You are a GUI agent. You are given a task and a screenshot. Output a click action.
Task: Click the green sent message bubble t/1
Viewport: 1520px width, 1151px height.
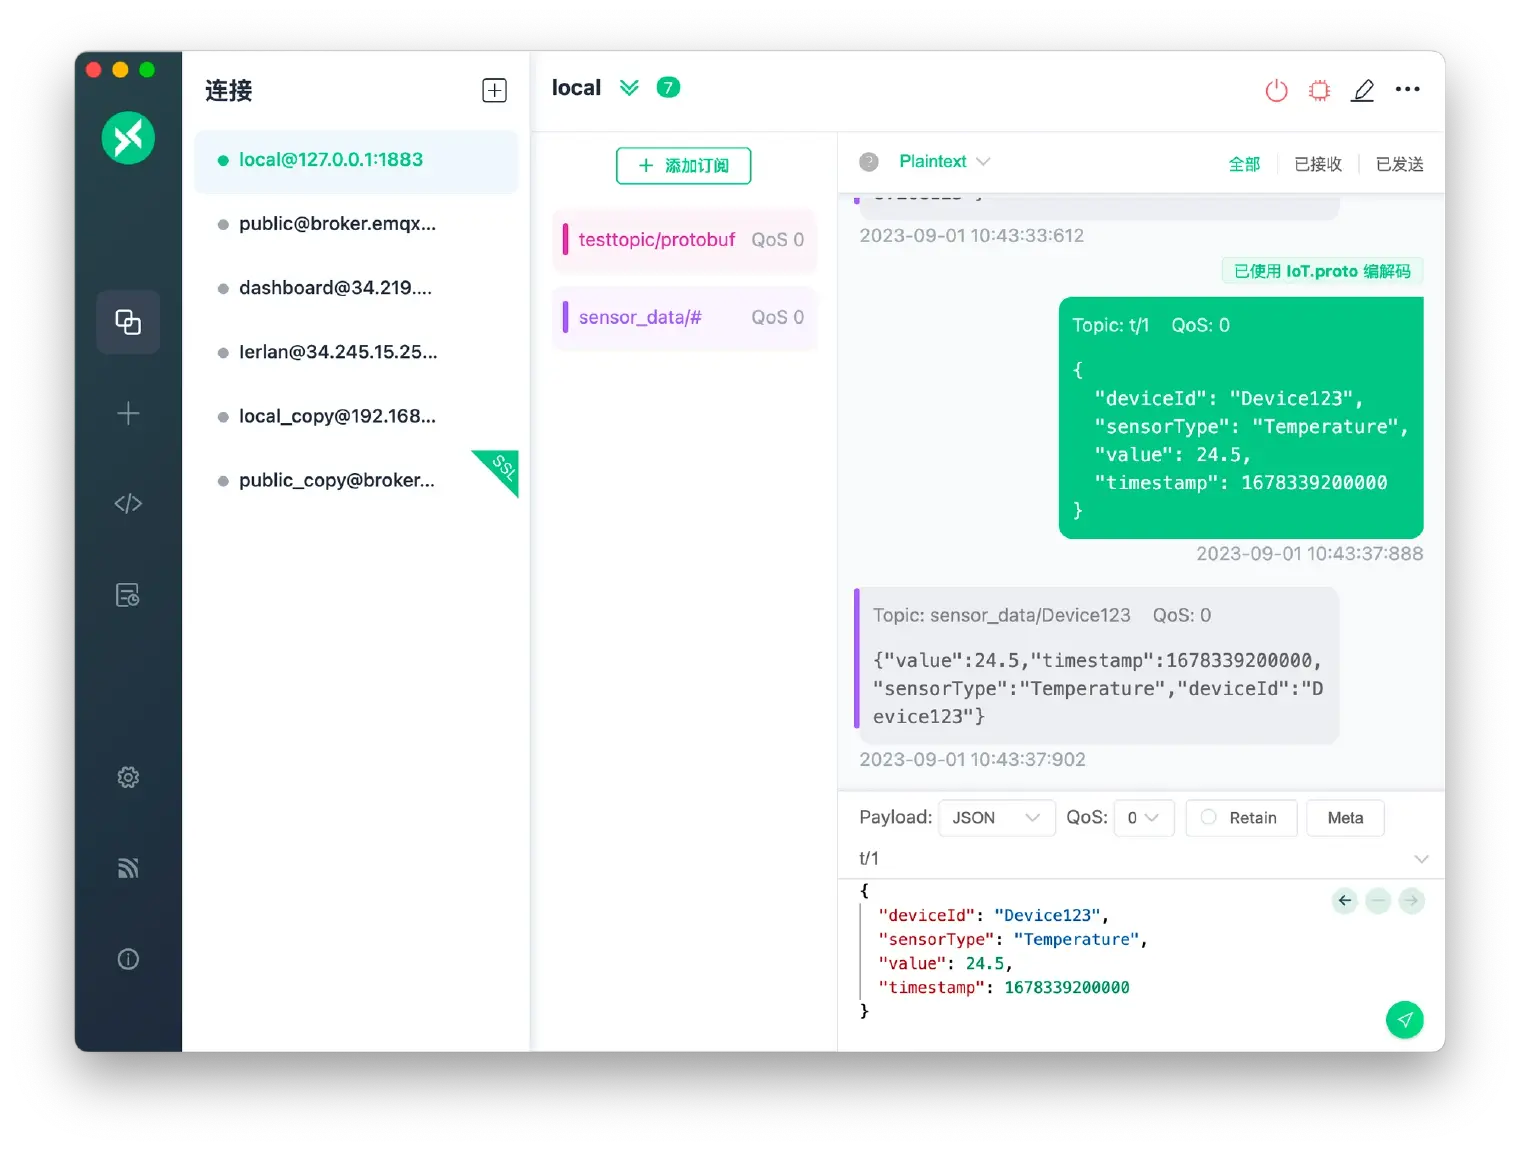[1241, 418]
